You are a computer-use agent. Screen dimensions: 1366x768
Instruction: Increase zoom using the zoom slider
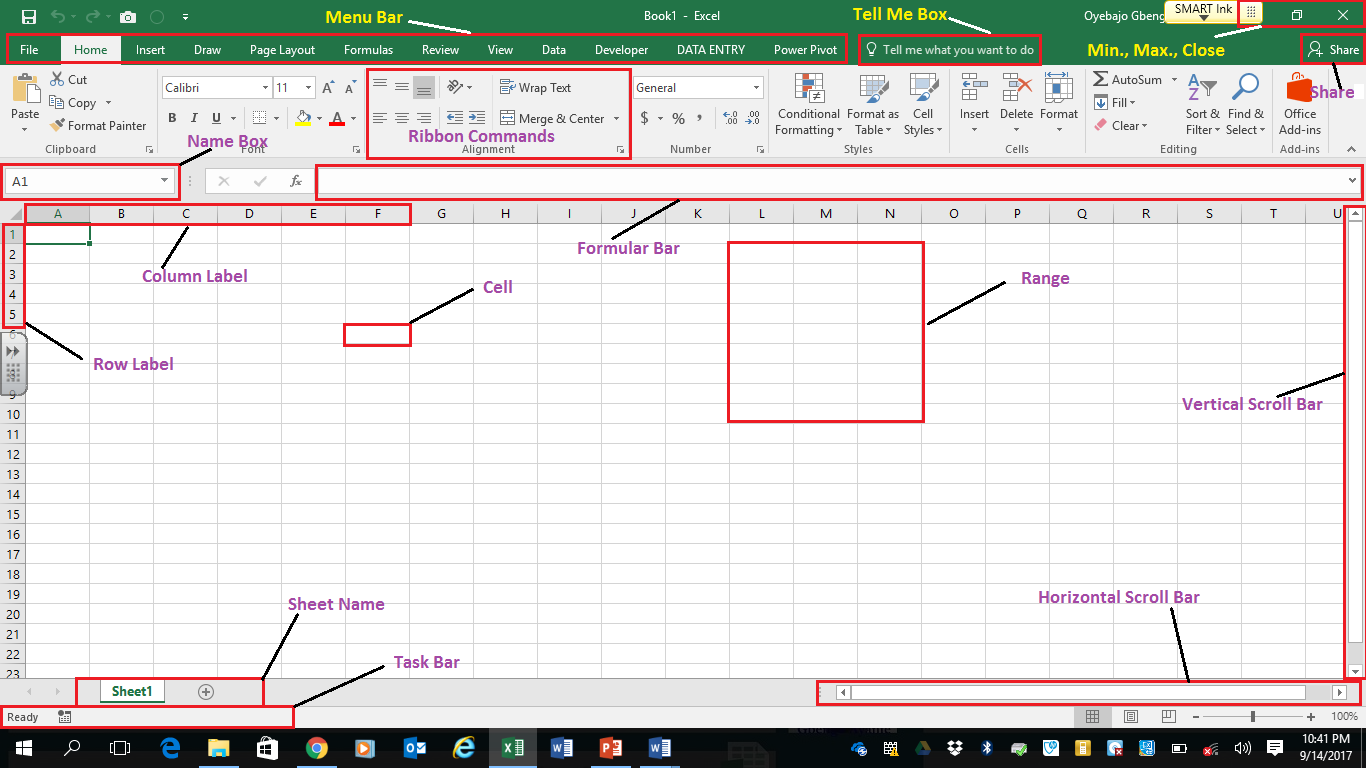tap(1310, 717)
